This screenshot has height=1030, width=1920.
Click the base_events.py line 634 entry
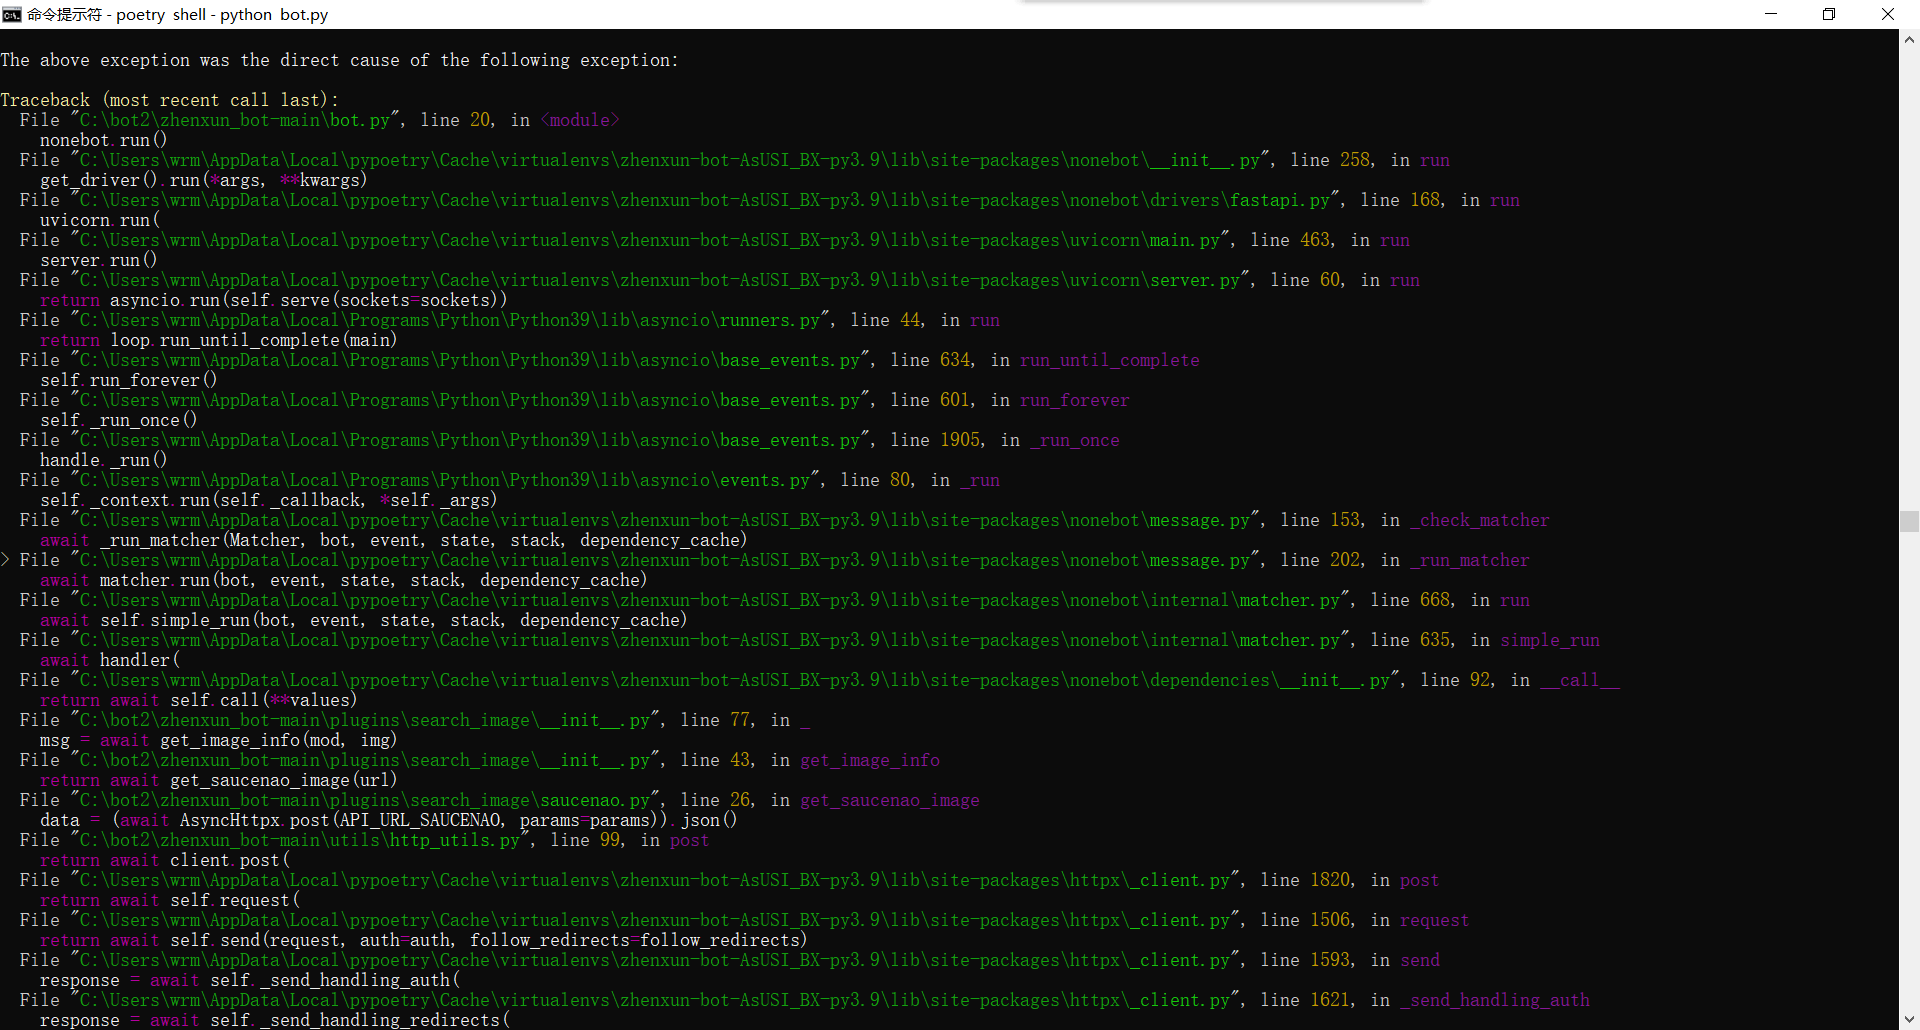[x=609, y=360]
